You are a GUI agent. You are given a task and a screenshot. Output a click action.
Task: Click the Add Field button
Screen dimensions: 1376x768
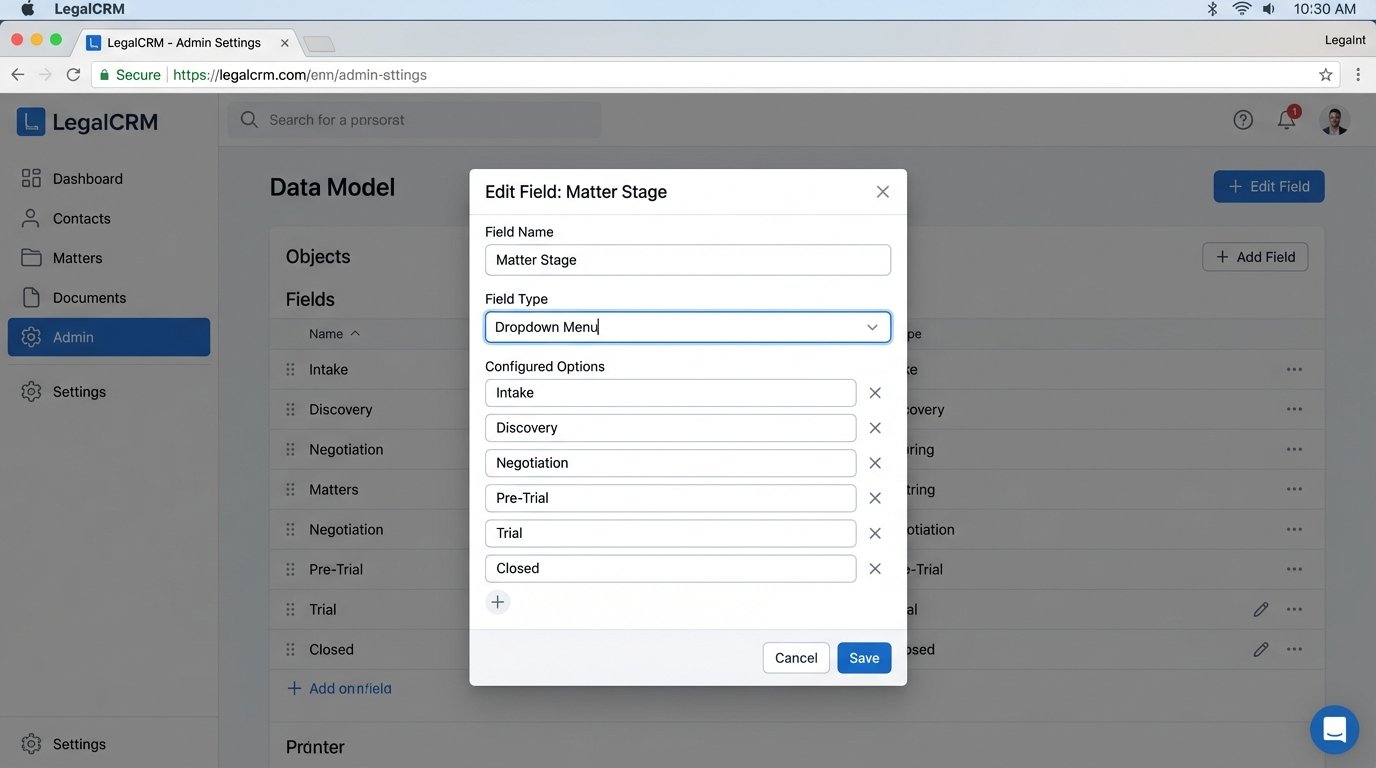tap(1255, 257)
